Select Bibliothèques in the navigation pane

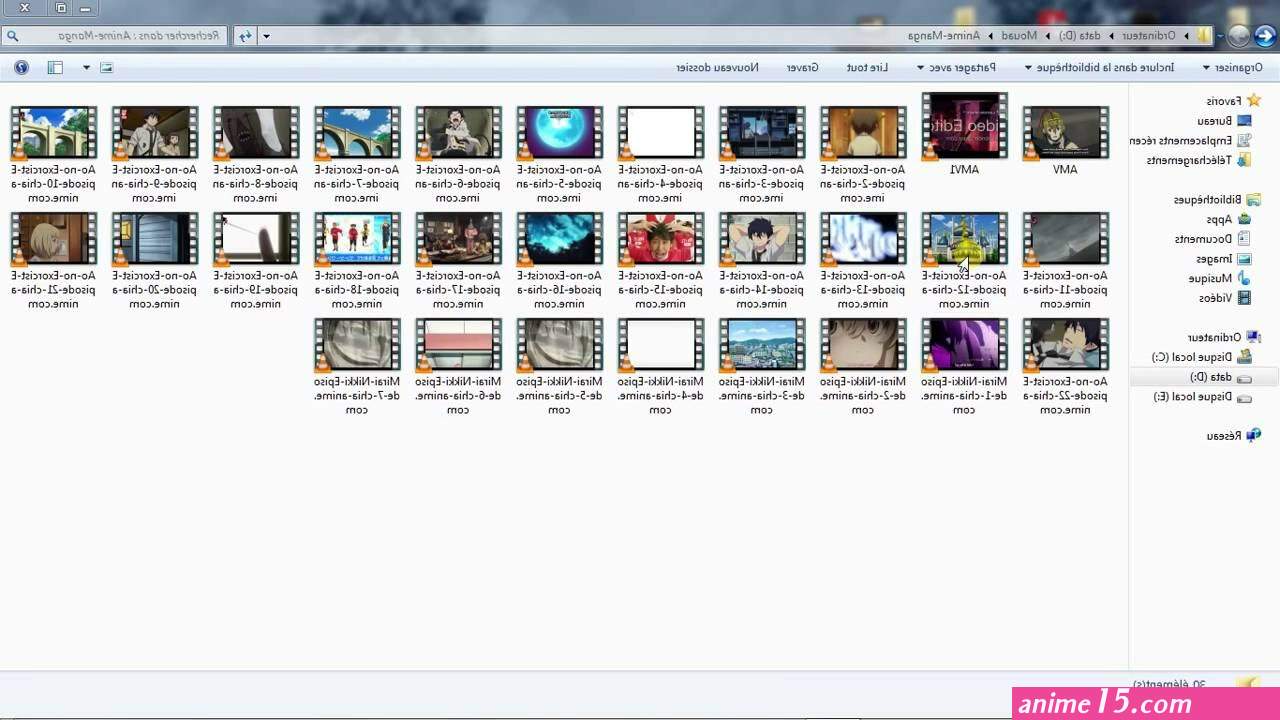1217,200
